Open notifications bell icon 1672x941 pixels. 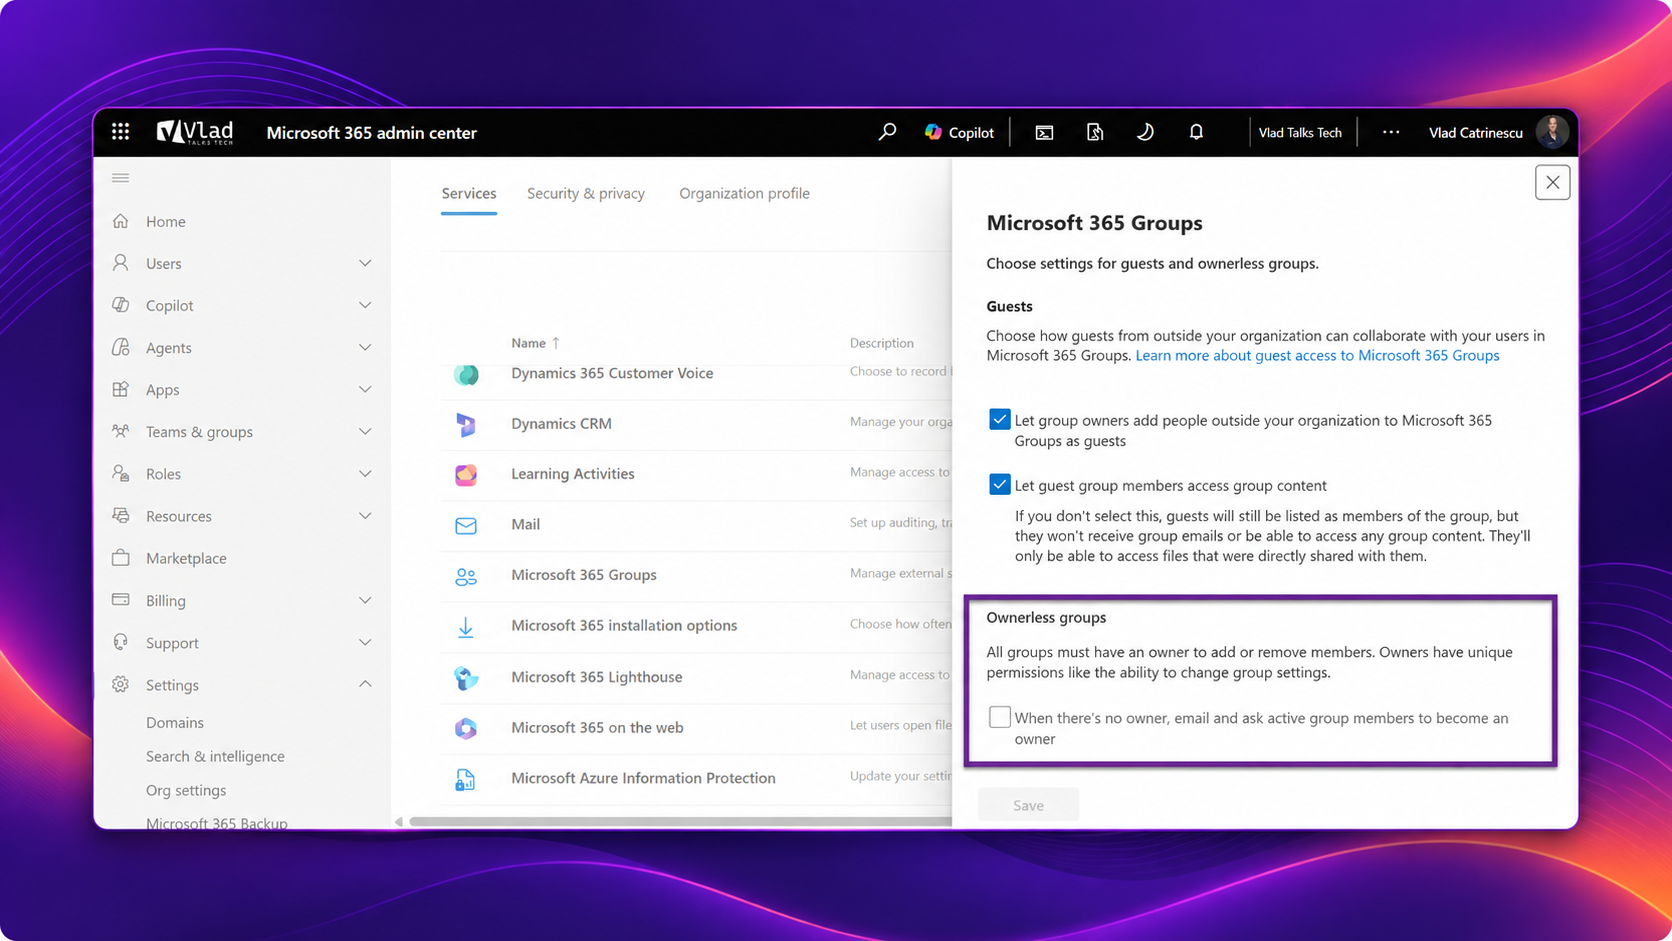(1196, 132)
